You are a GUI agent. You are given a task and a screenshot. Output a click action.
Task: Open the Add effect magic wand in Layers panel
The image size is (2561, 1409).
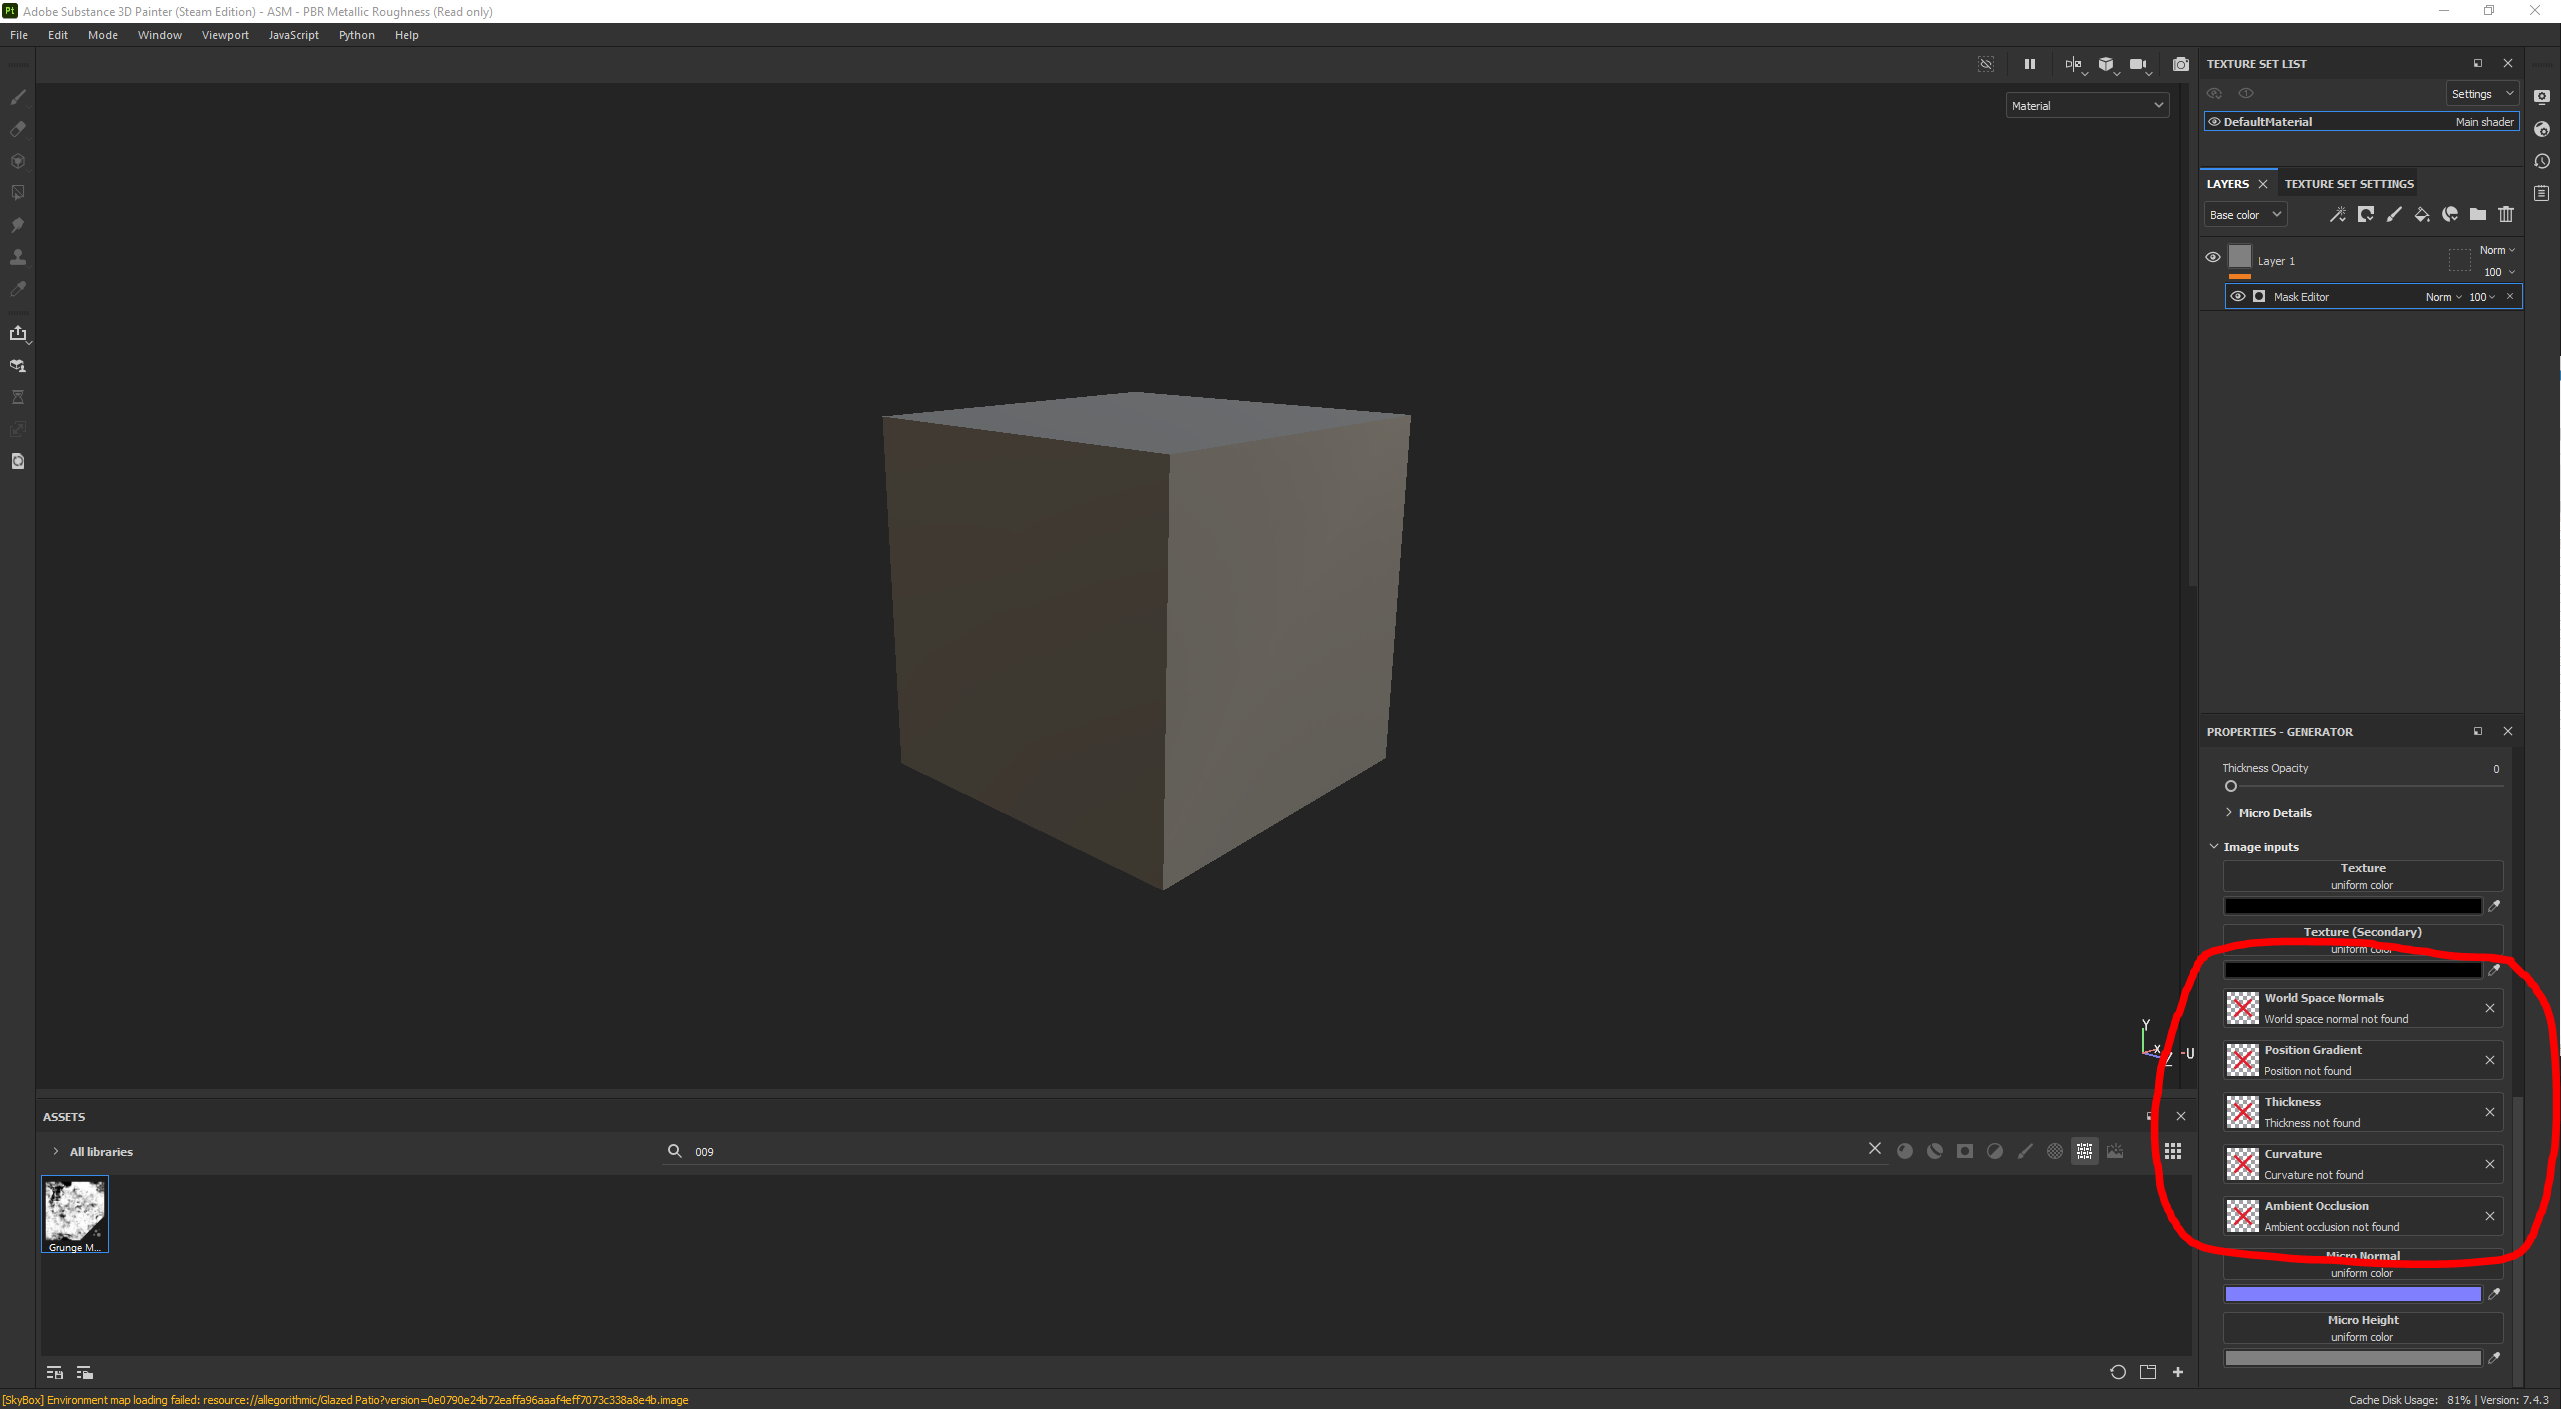tap(2339, 214)
